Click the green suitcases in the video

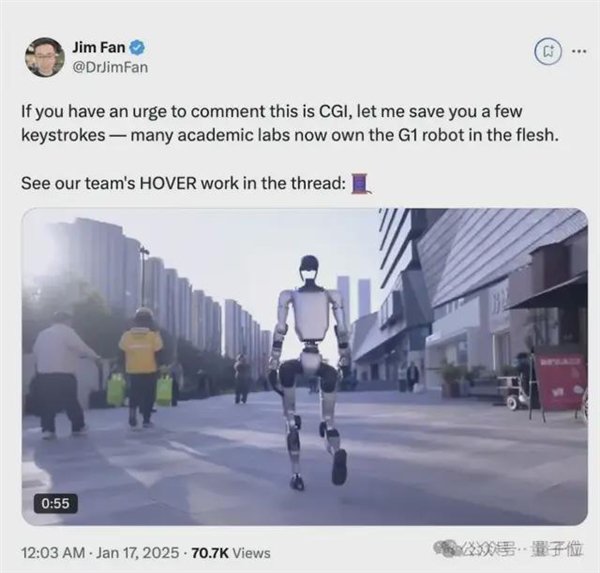coord(139,390)
